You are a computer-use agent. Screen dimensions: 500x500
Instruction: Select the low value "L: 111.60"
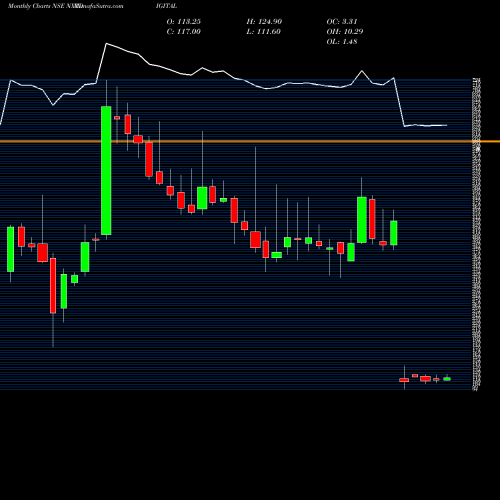pos(264,32)
